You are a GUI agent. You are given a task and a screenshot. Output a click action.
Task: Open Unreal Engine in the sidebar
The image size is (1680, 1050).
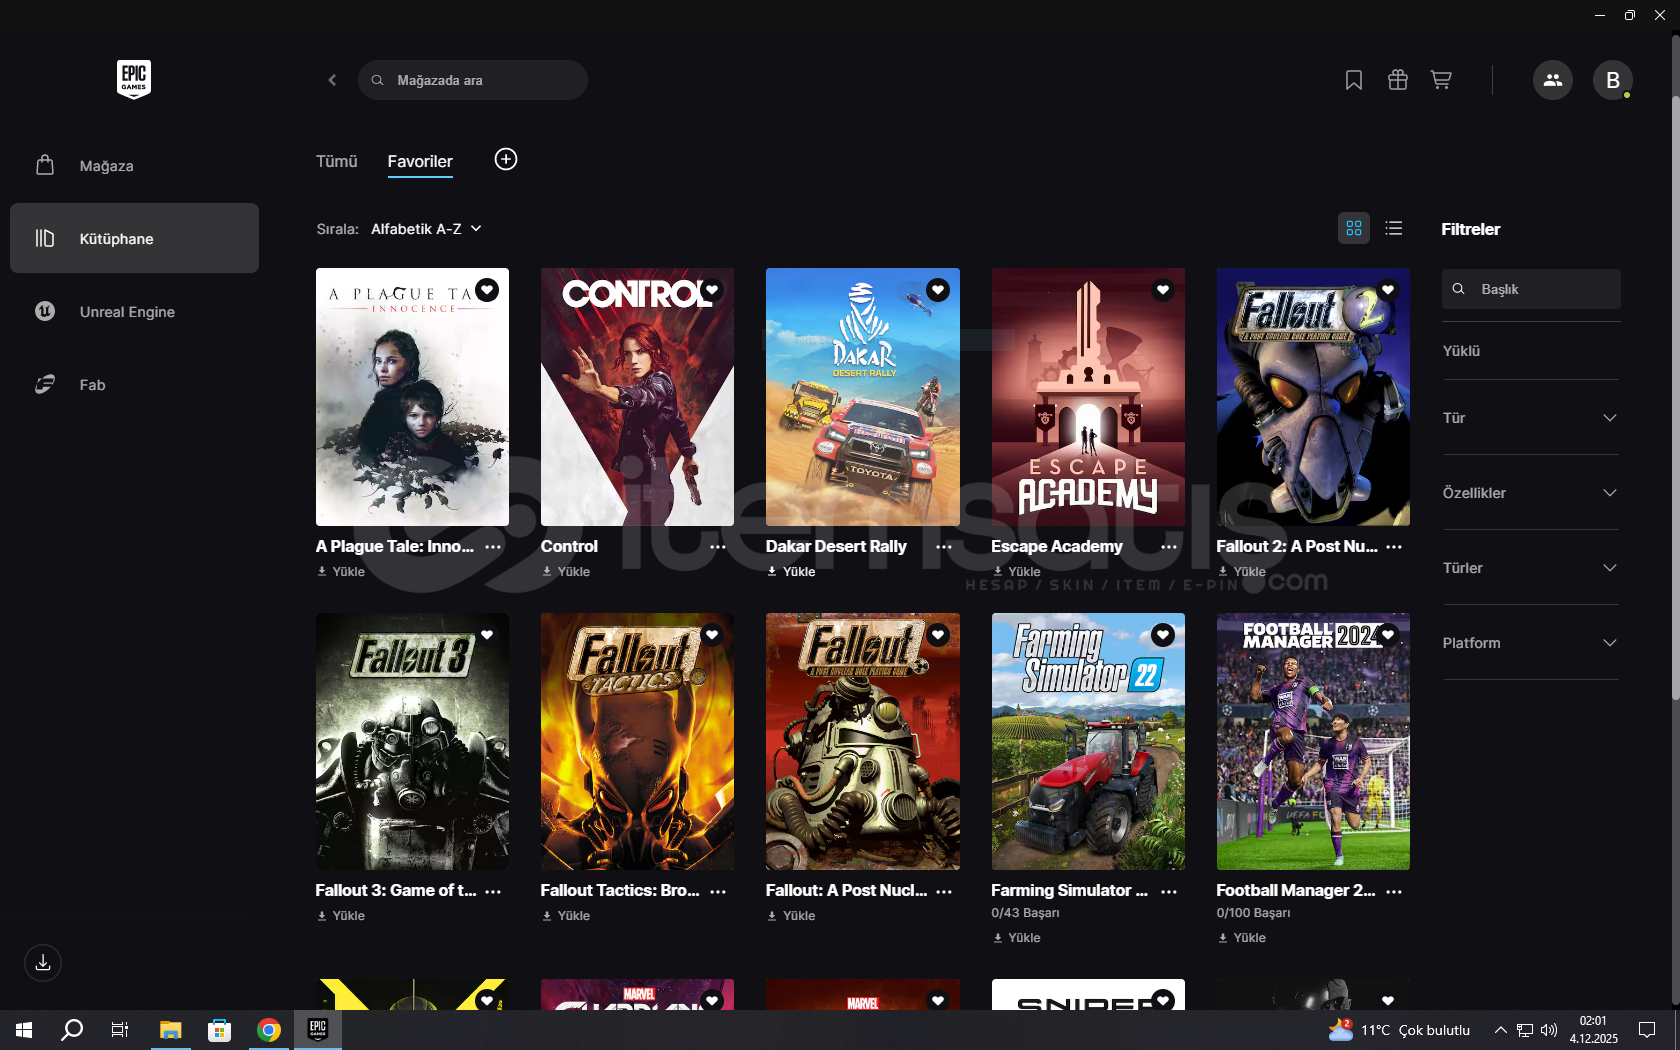(x=134, y=311)
